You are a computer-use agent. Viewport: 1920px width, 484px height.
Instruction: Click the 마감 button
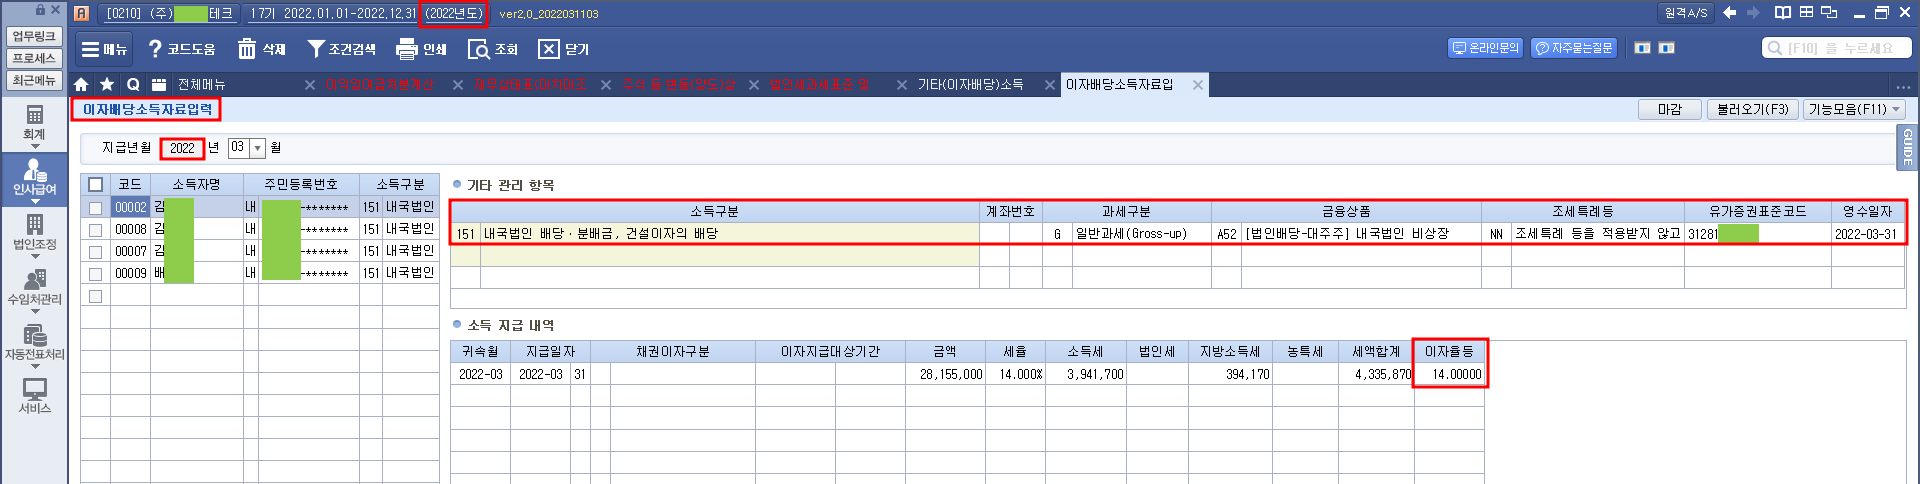point(1670,110)
